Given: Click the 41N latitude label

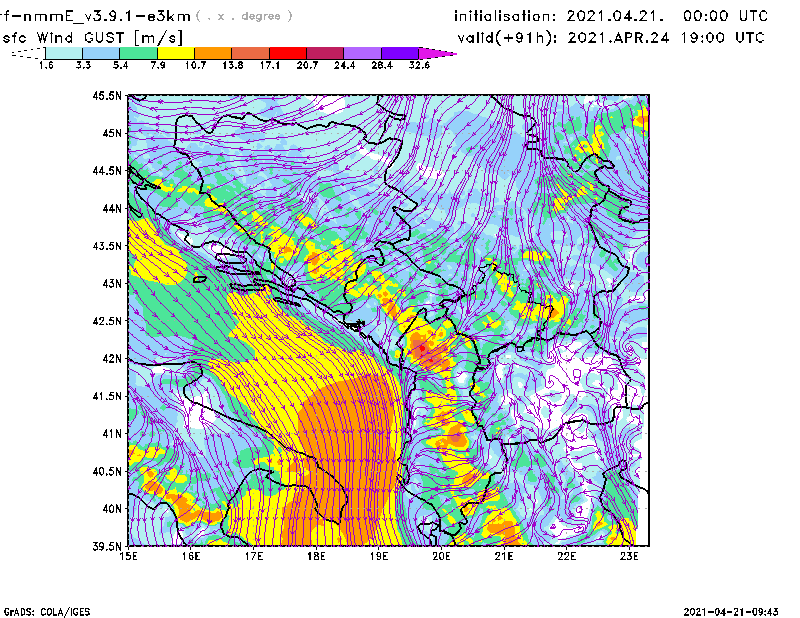Looking at the screenshot, I should click(x=112, y=434).
